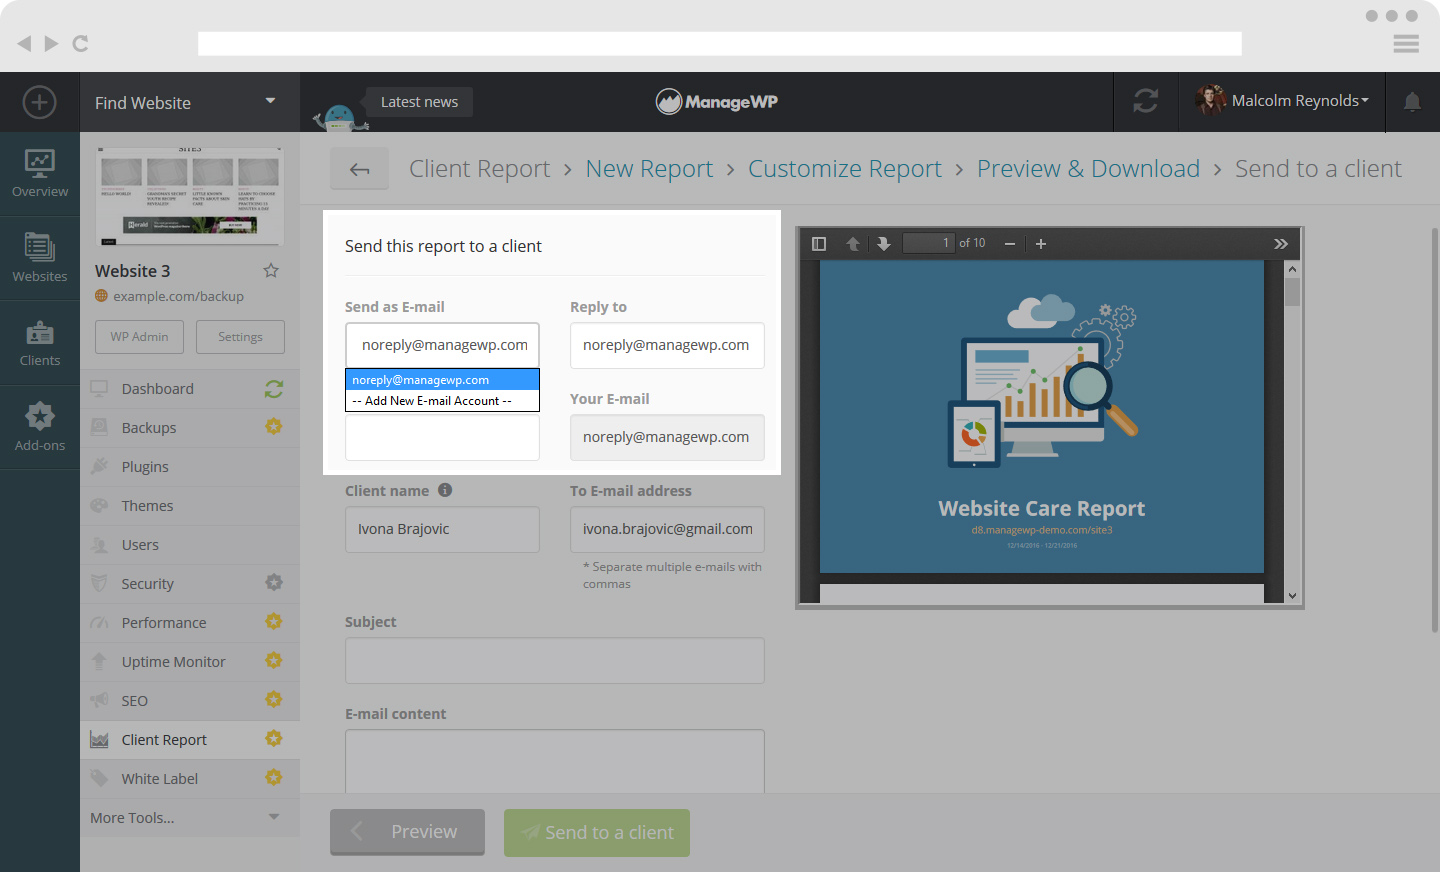Screen dimensions: 1440x872
Task: Click the refresh sync icon in header
Action: (x=1146, y=101)
